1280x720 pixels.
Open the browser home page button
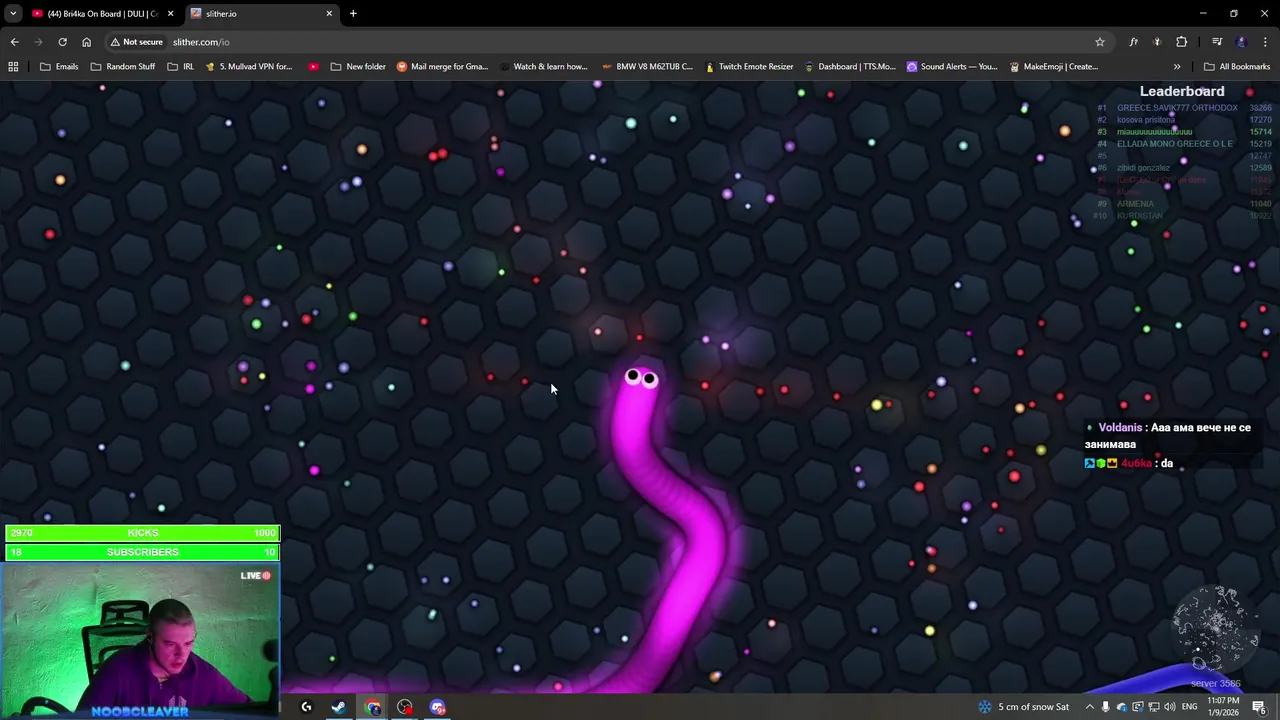[86, 42]
